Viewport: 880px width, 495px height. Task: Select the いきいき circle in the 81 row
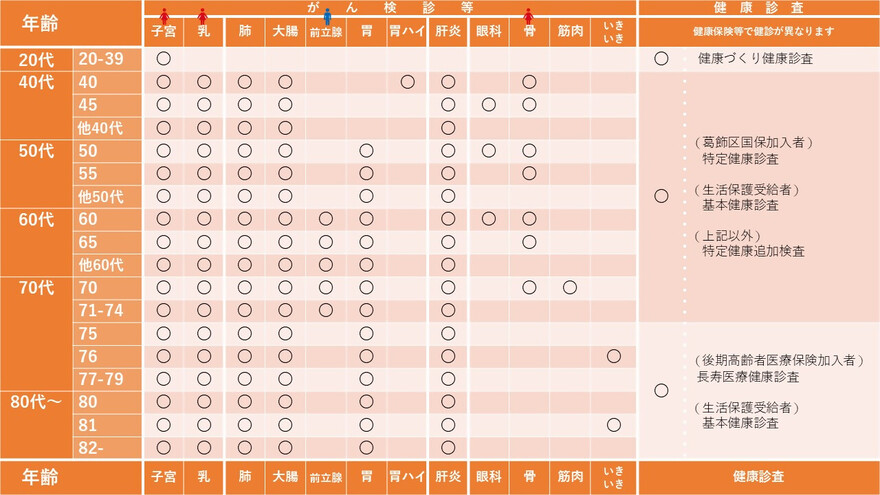(x=613, y=424)
